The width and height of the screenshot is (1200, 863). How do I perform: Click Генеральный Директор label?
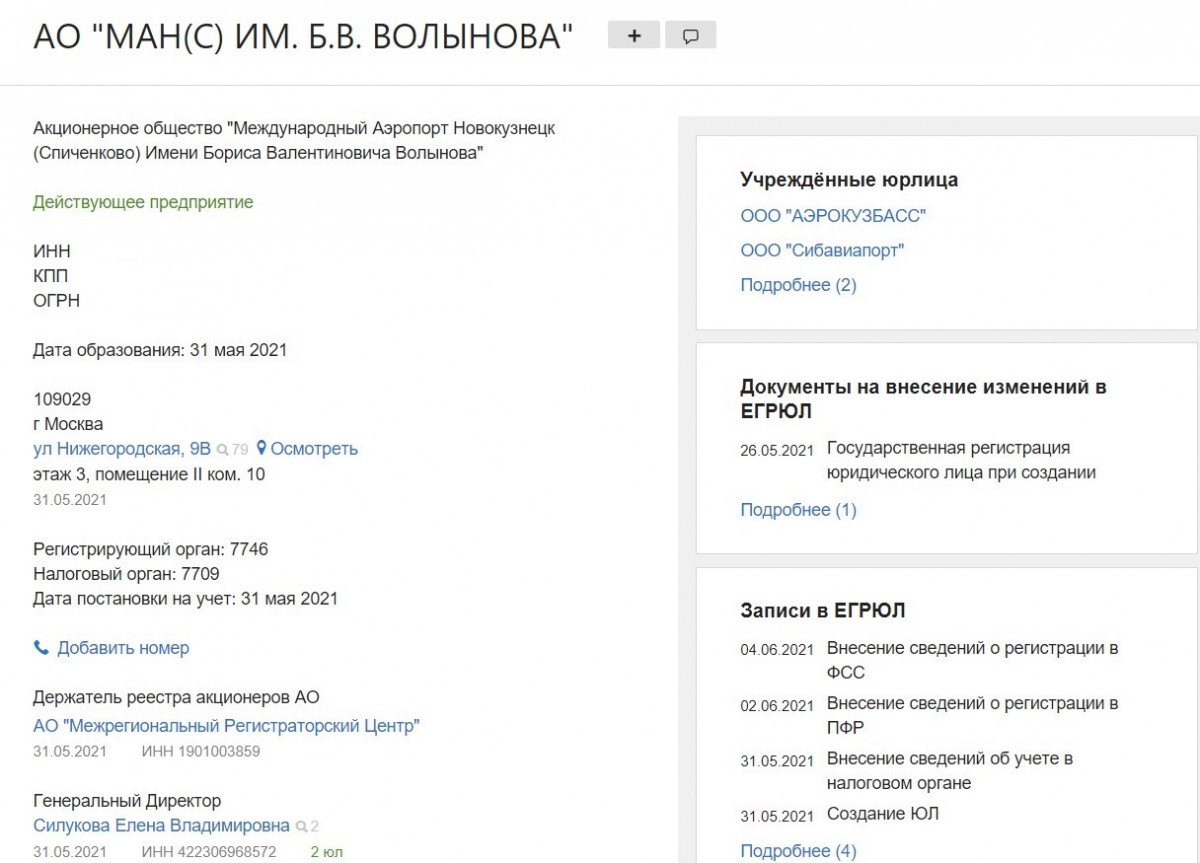point(127,801)
